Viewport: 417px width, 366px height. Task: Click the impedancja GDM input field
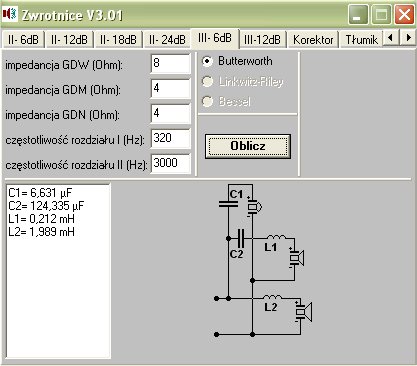pyautogui.click(x=171, y=89)
